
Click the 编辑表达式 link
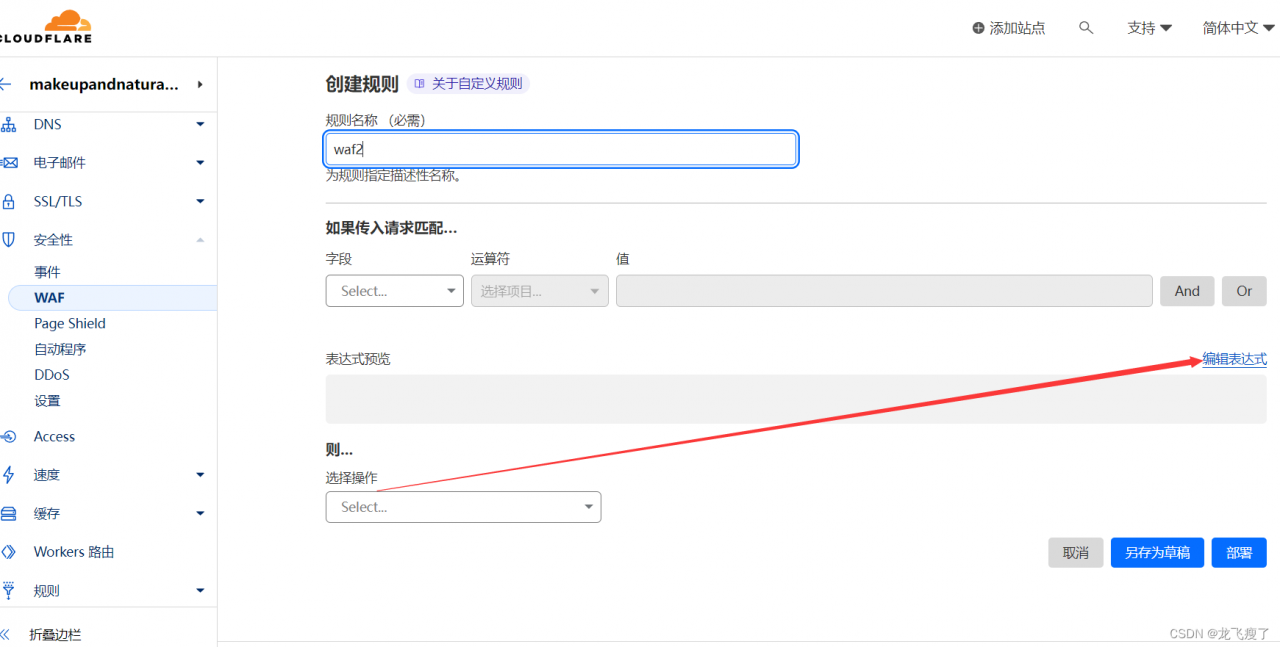(x=1234, y=358)
